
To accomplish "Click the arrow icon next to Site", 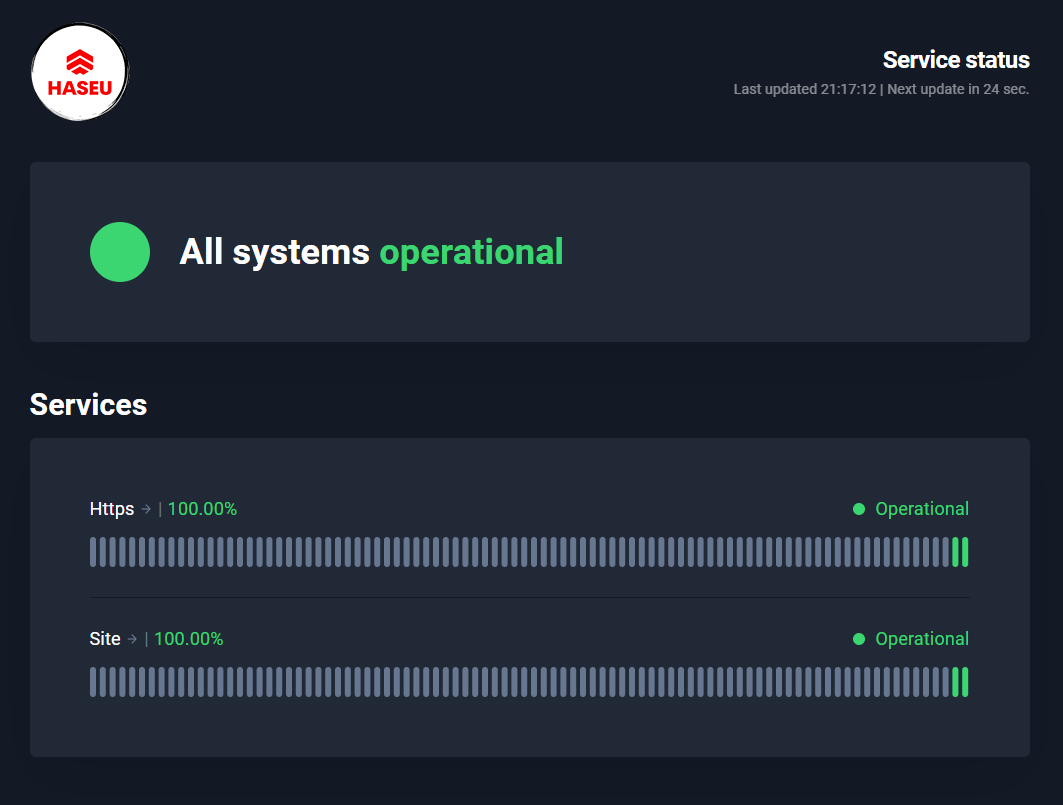I will coord(132,639).
